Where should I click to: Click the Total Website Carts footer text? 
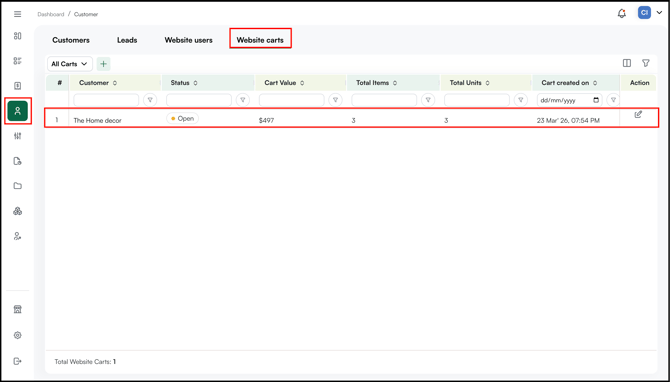click(x=85, y=361)
